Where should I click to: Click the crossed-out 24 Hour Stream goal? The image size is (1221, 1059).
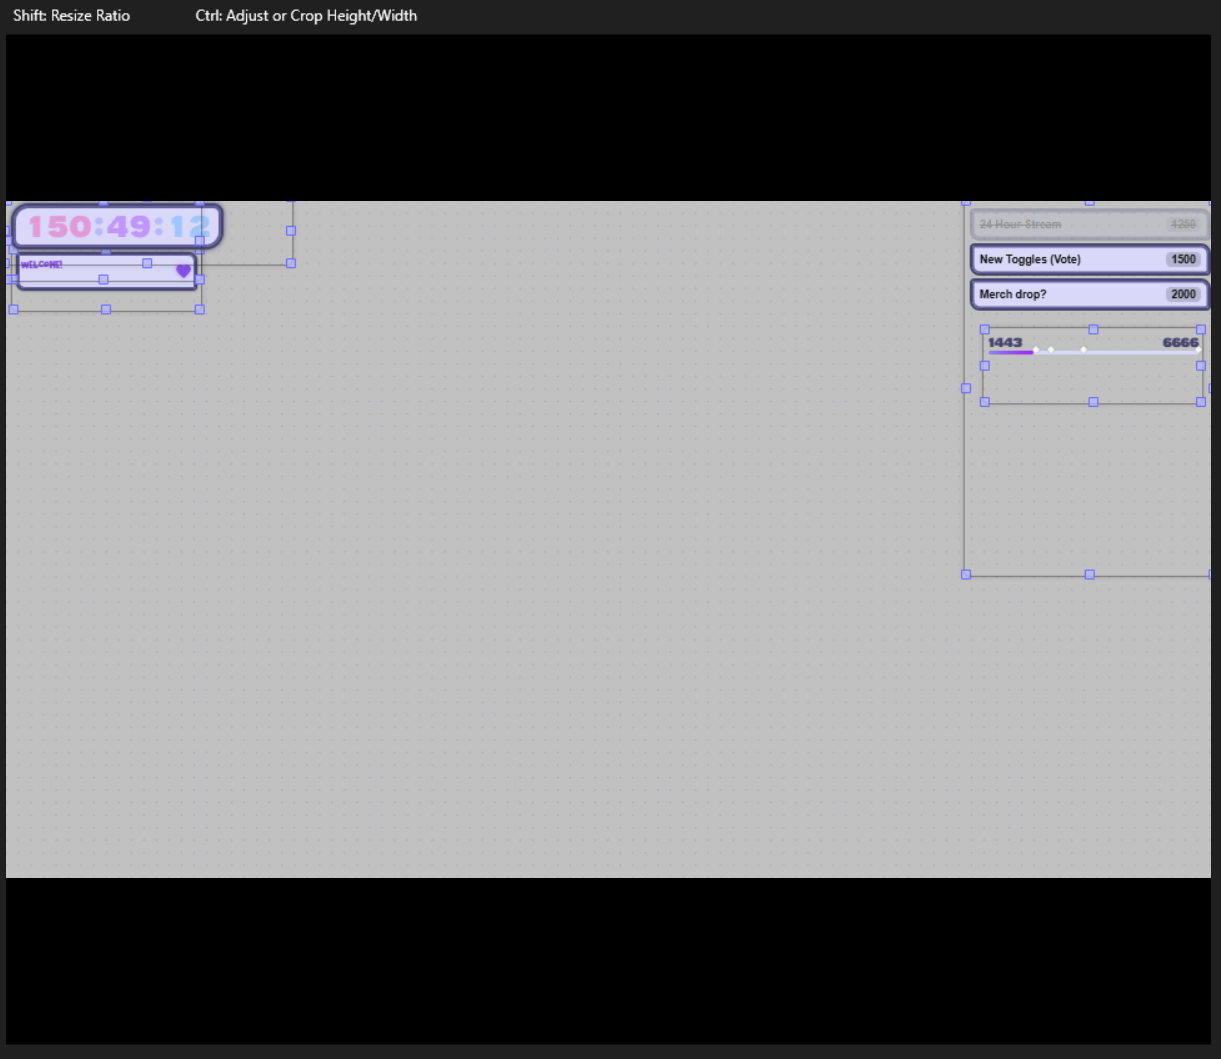click(1020, 224)
